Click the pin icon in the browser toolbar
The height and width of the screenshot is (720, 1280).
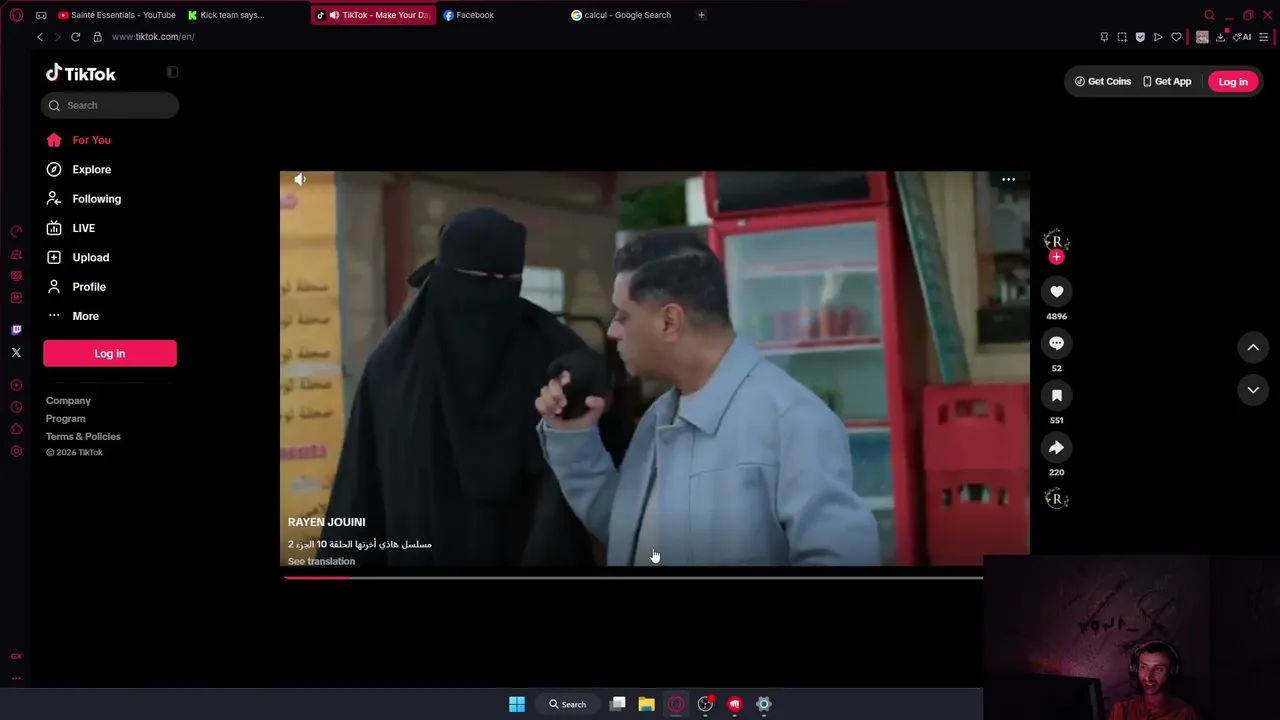click(x=1104, y=37)
